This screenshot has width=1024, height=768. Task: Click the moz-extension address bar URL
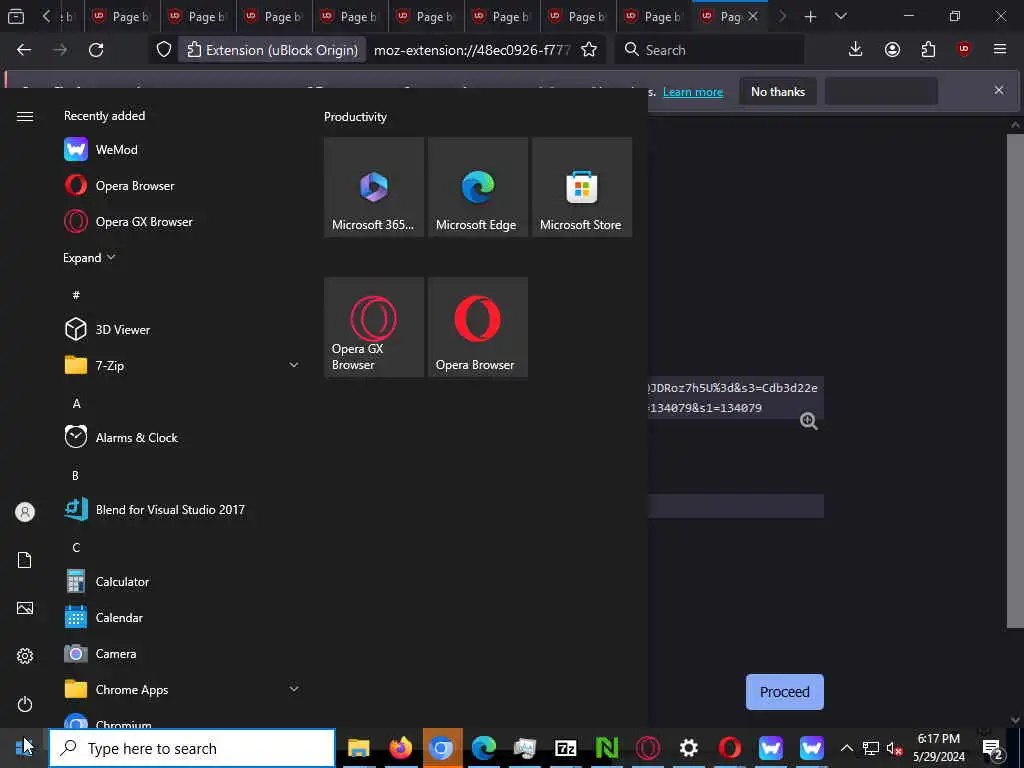pos(472,50)
